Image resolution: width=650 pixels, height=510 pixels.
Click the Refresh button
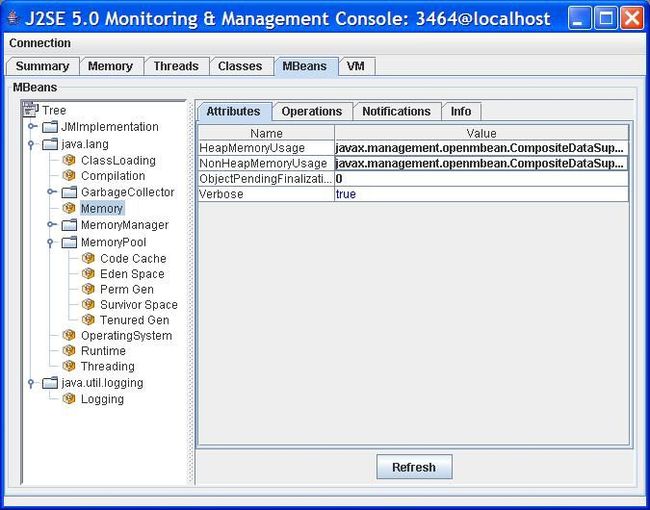point(414,467)
